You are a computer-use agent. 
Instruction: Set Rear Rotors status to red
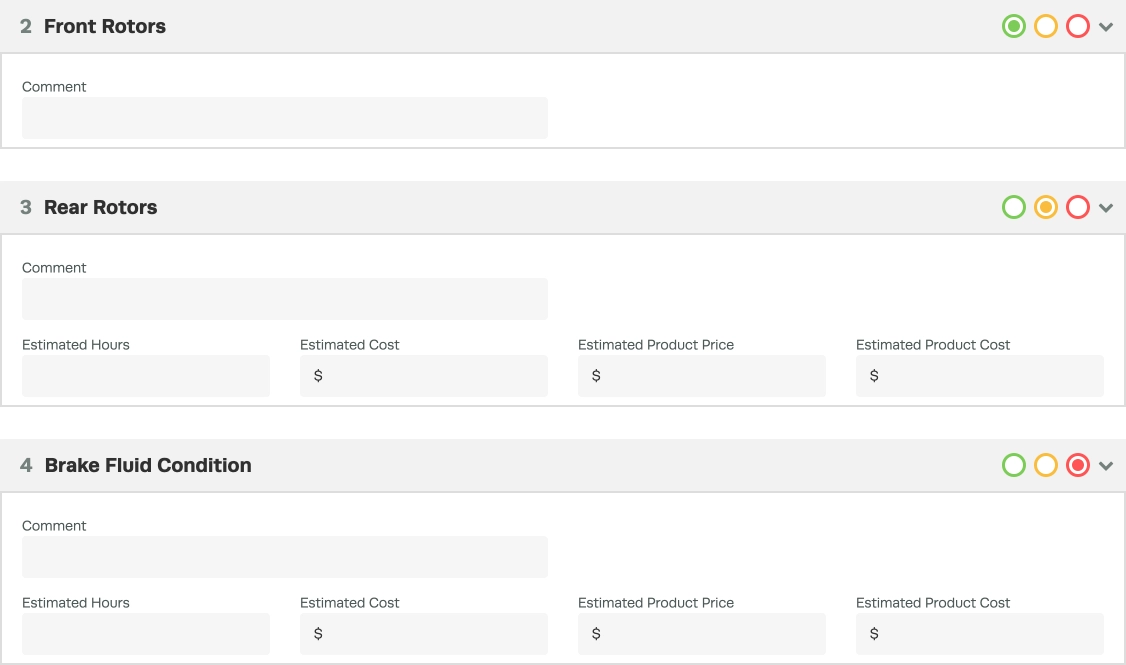tap(1078, 208)
